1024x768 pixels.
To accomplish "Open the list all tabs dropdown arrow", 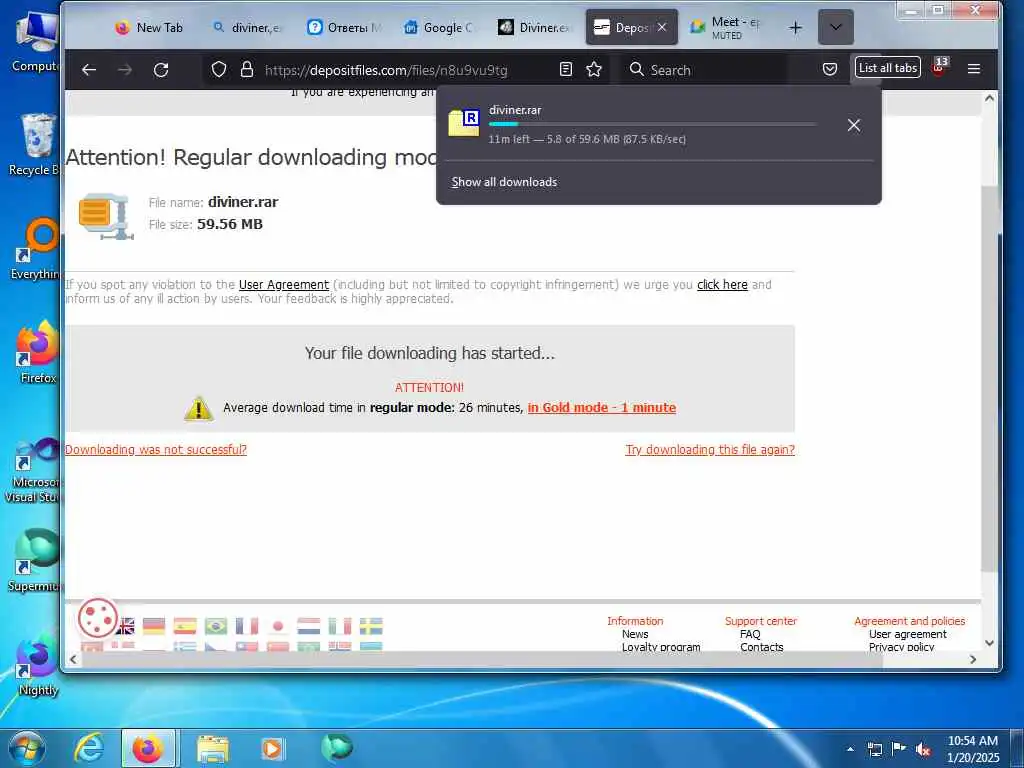I will click(x=835, y=27).
